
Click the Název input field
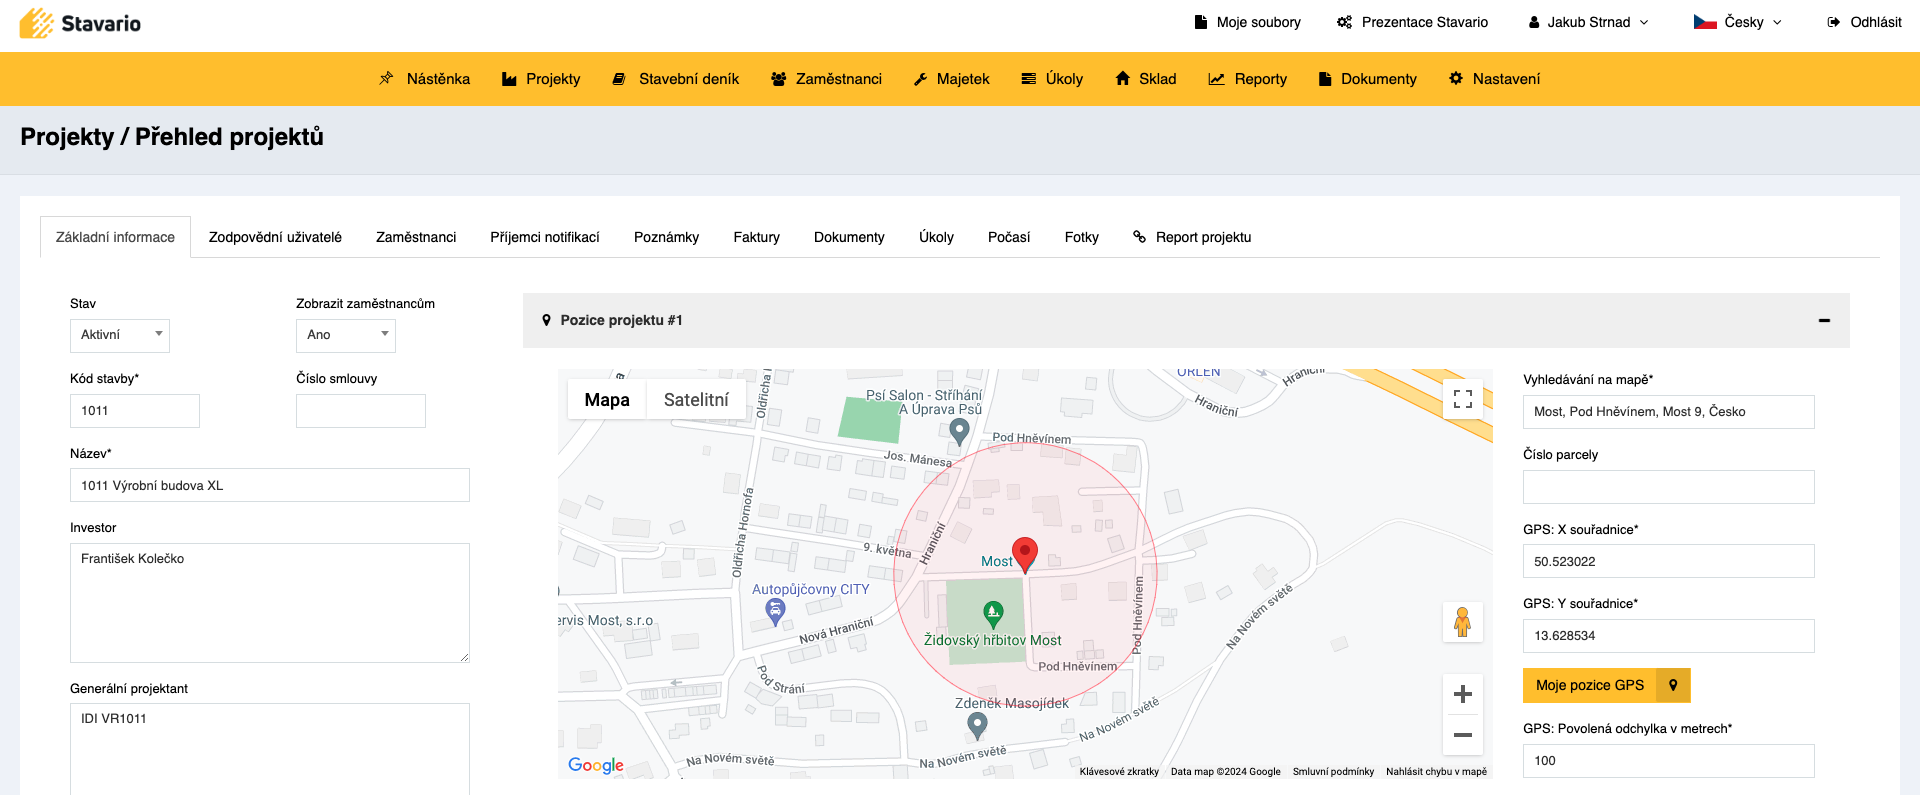[270, 485]
